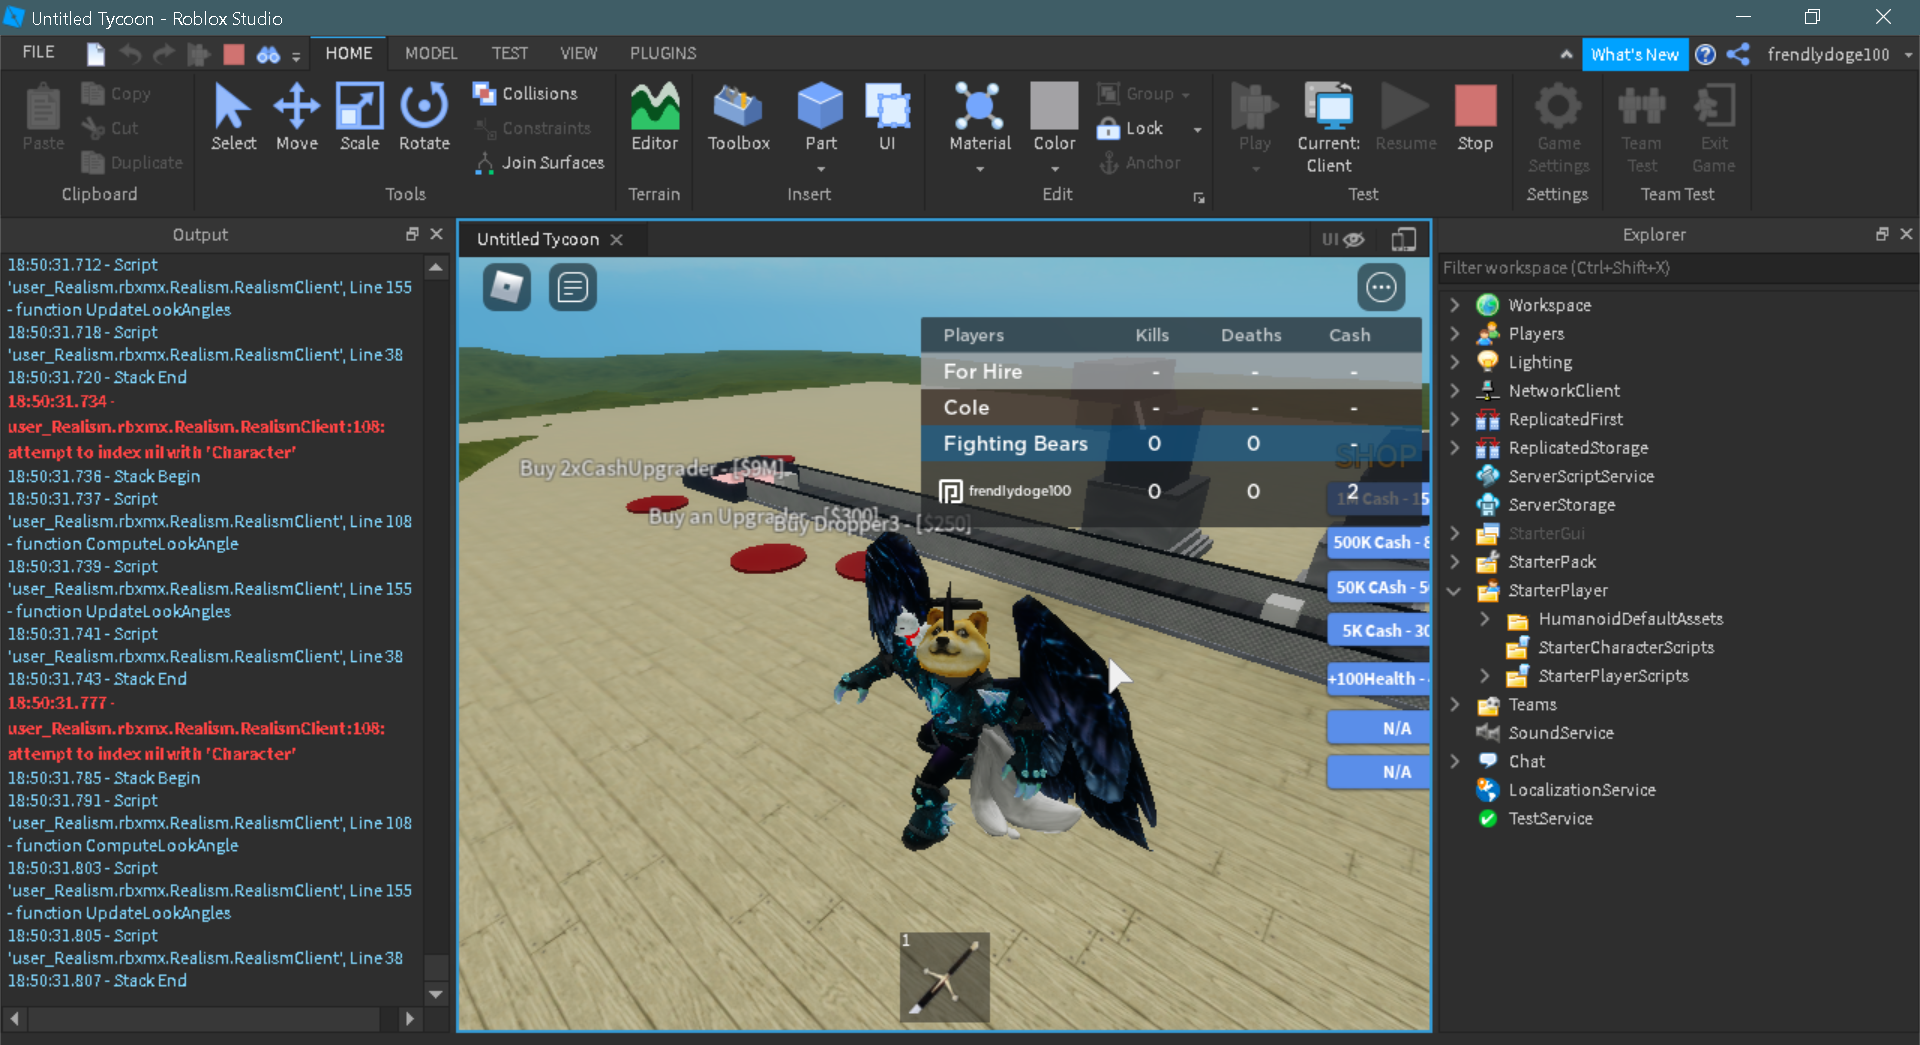Click the What's New button
This screenshot has height=1045, width=1920.
click(1635, 54)
